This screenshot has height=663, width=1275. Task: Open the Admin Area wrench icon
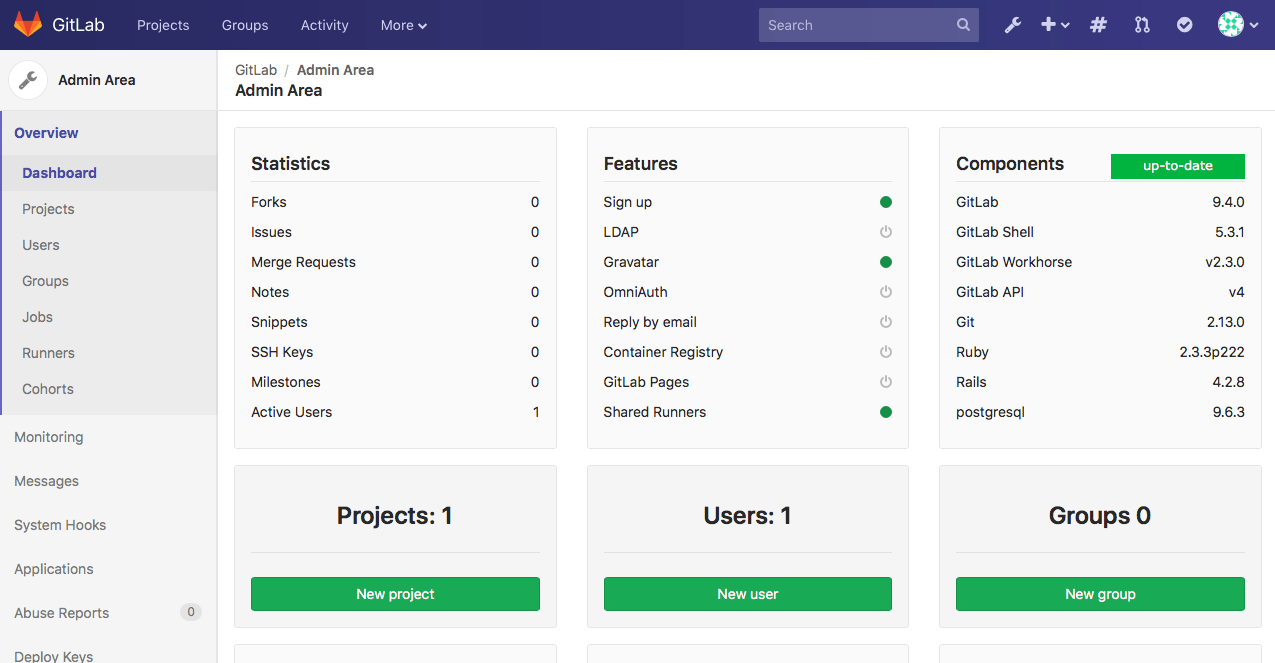[1012, 24]
